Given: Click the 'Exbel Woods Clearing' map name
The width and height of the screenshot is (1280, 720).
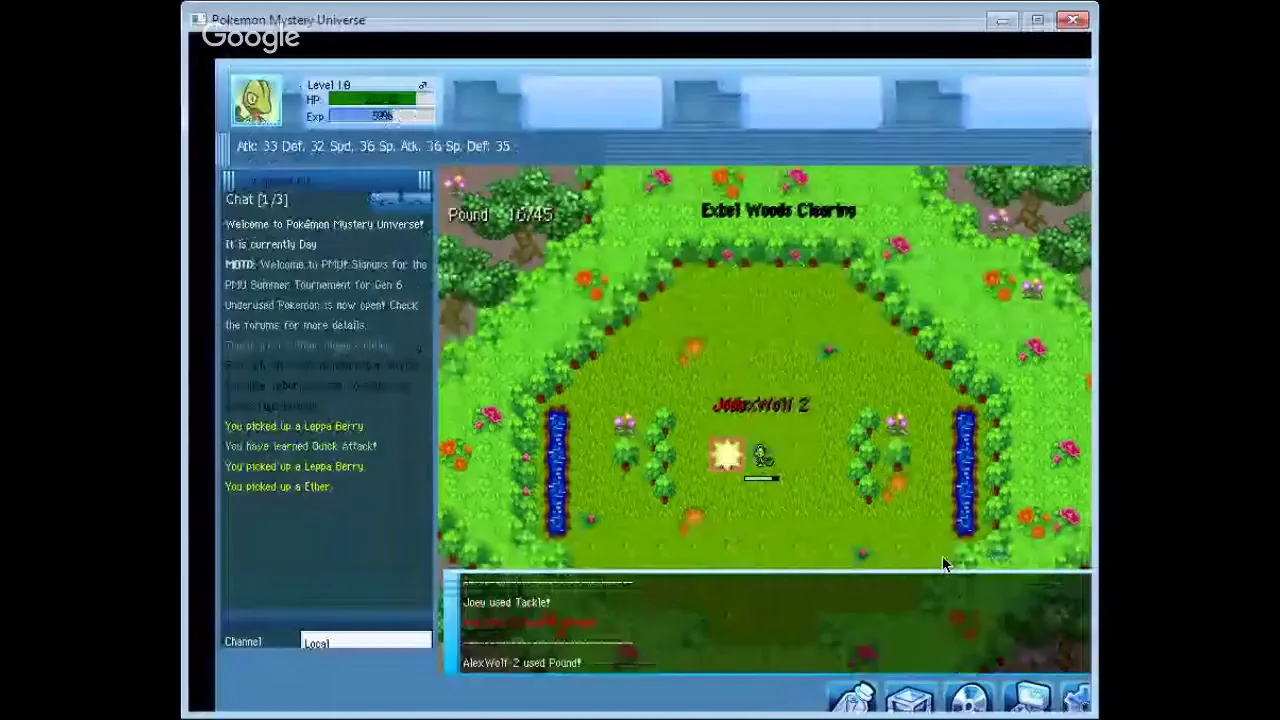Looking at the screenshot, I should click(778, 211).
